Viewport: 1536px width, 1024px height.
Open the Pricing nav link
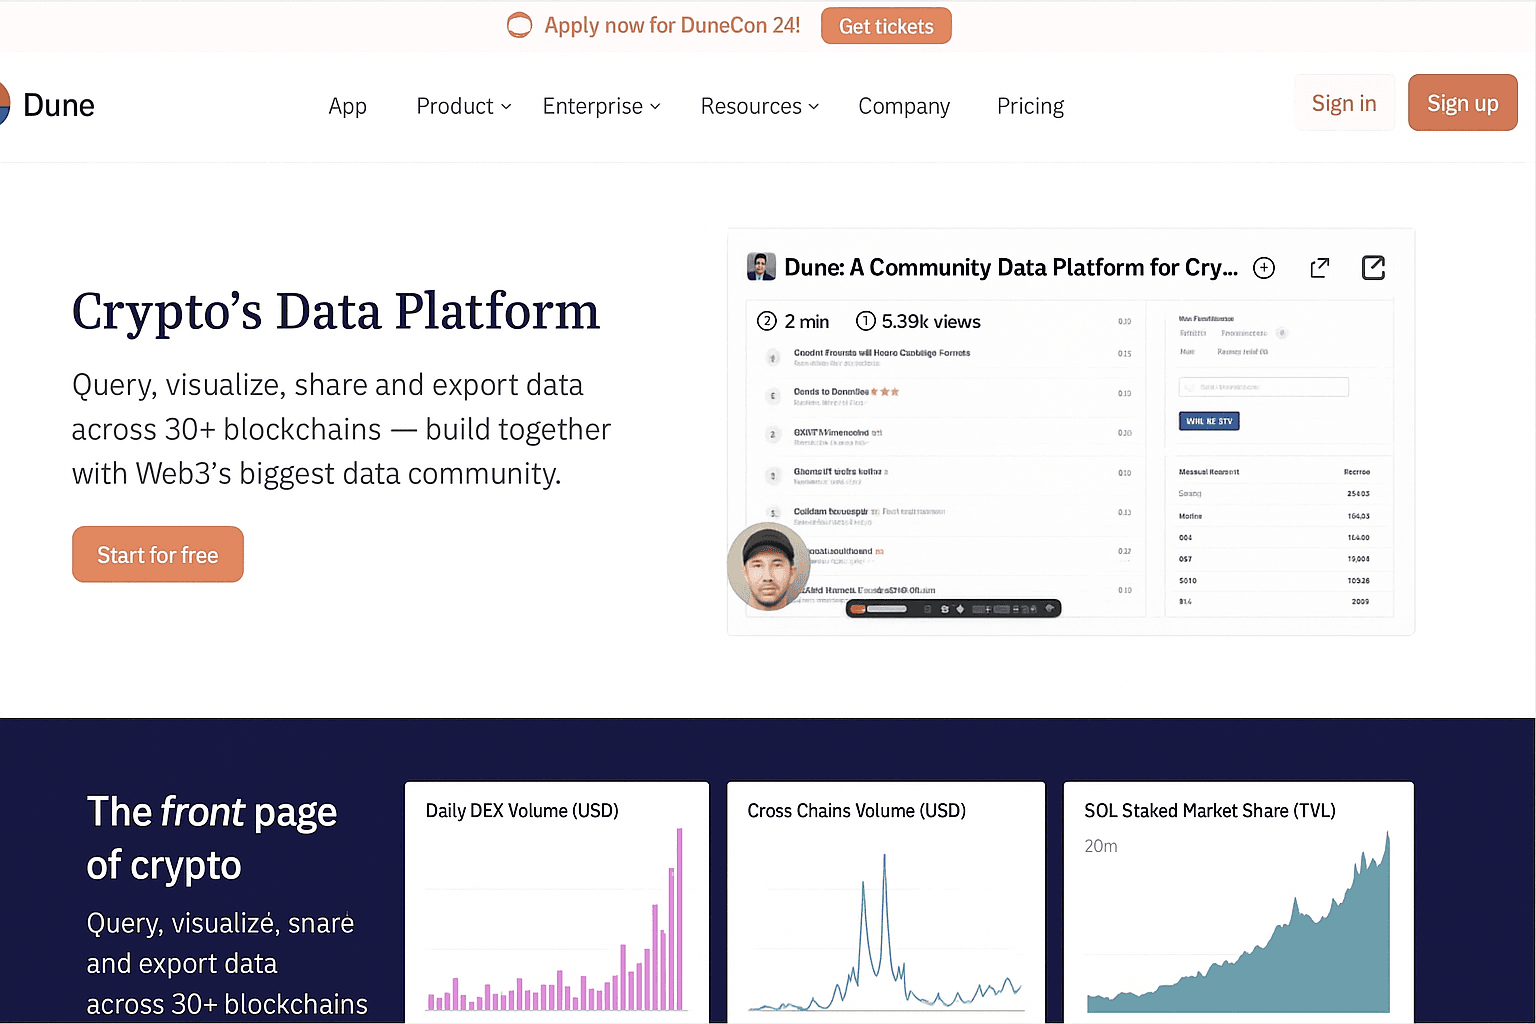1030,106
